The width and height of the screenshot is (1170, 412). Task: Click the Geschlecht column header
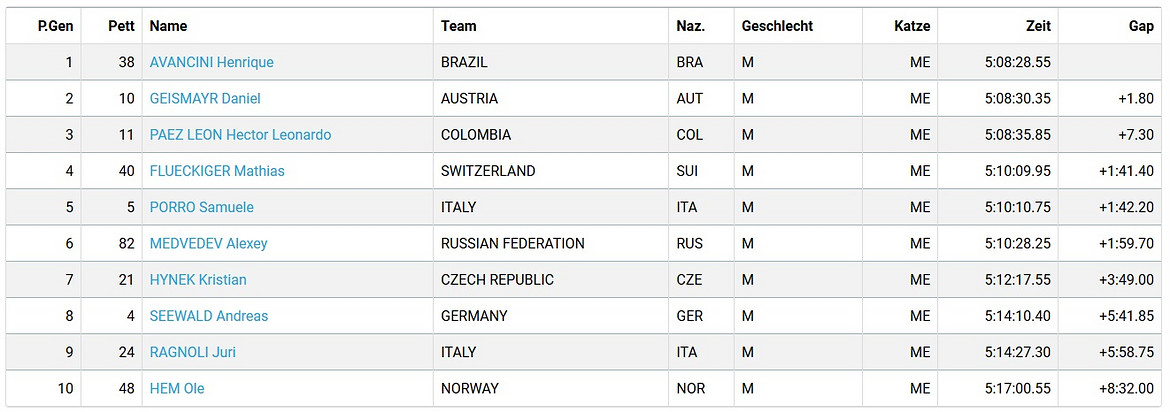click(x=777, y=26)
